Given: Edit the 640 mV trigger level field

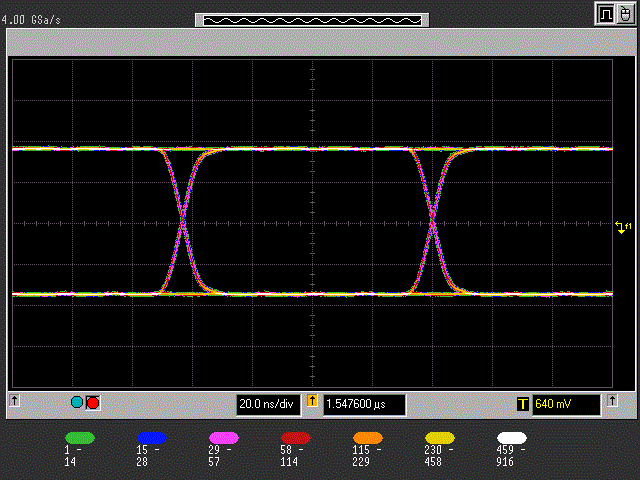Looking at the screenshot, I should pos(566,404).
